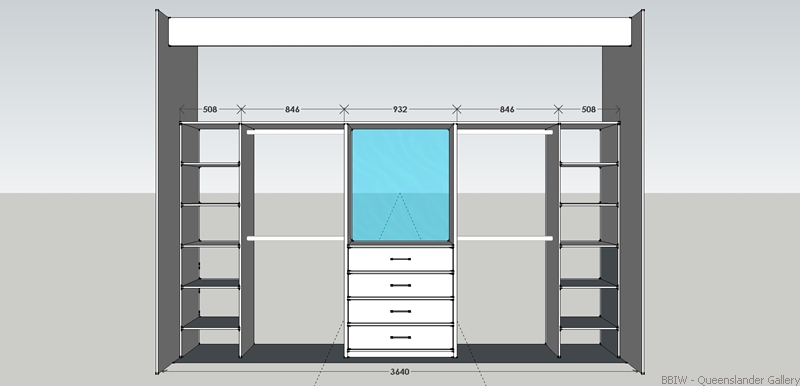Click the bottom drawer front
Viewport: 800px width, 386px height.
(400, 337)
